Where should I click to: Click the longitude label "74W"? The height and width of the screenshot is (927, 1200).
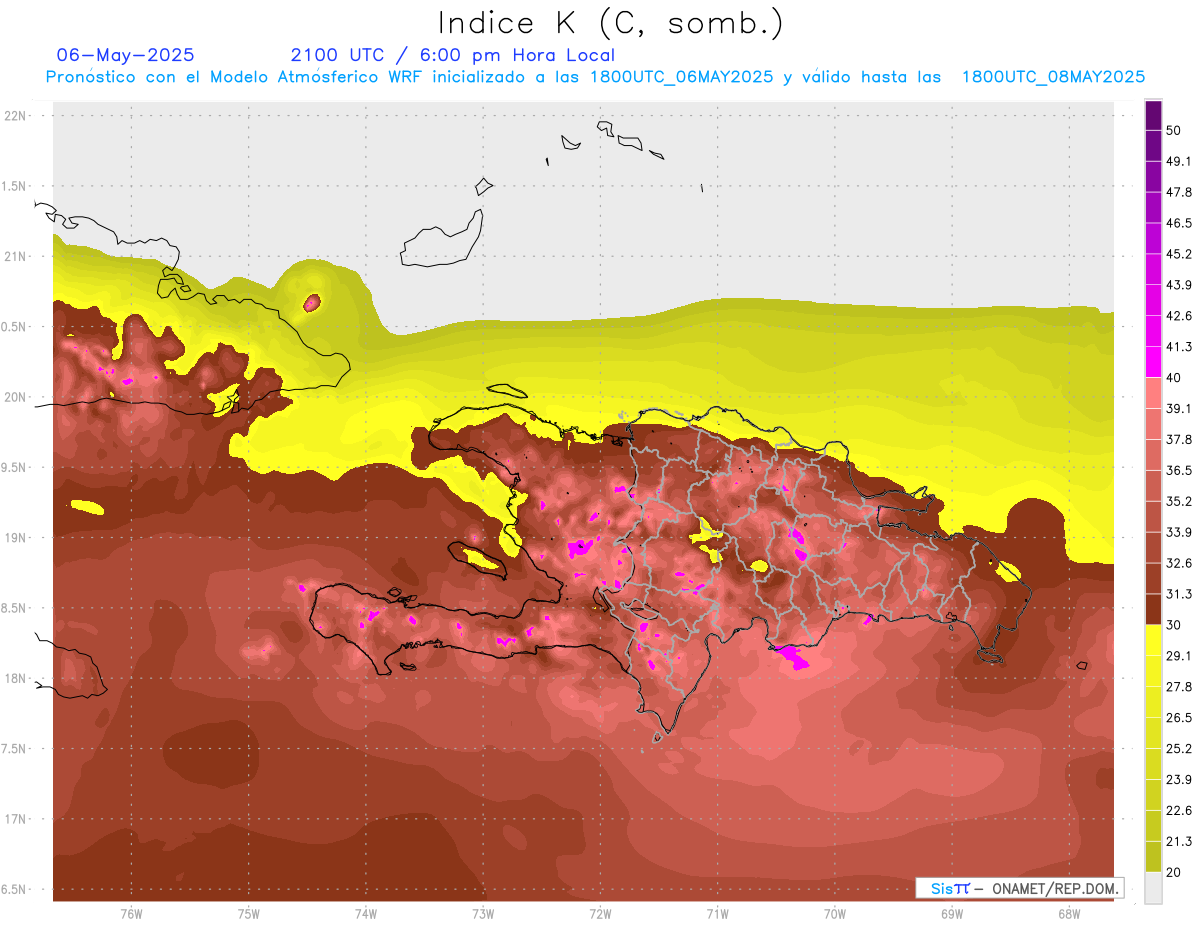[366, 913]
